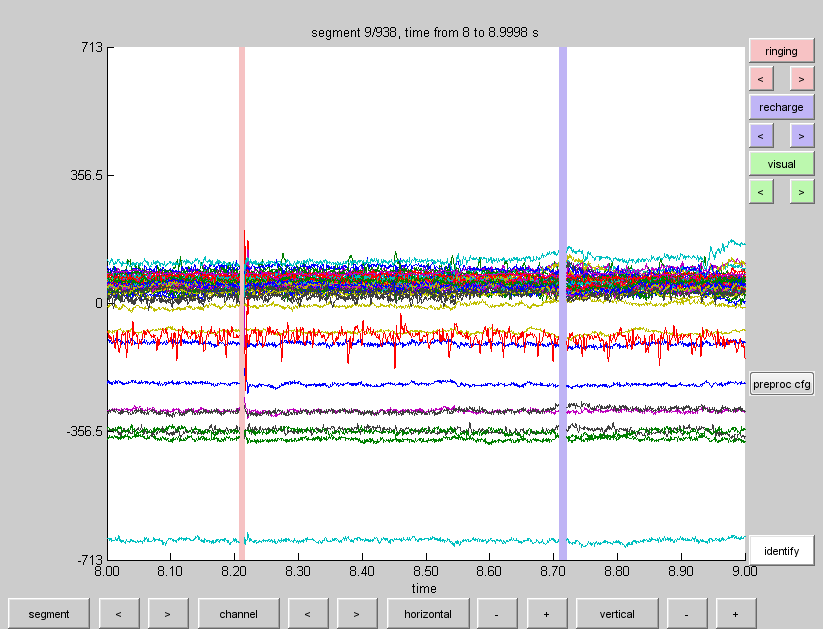This screenshot has height=629, width=823.
Task: Decrease the vertical scale
Action: 687,614
